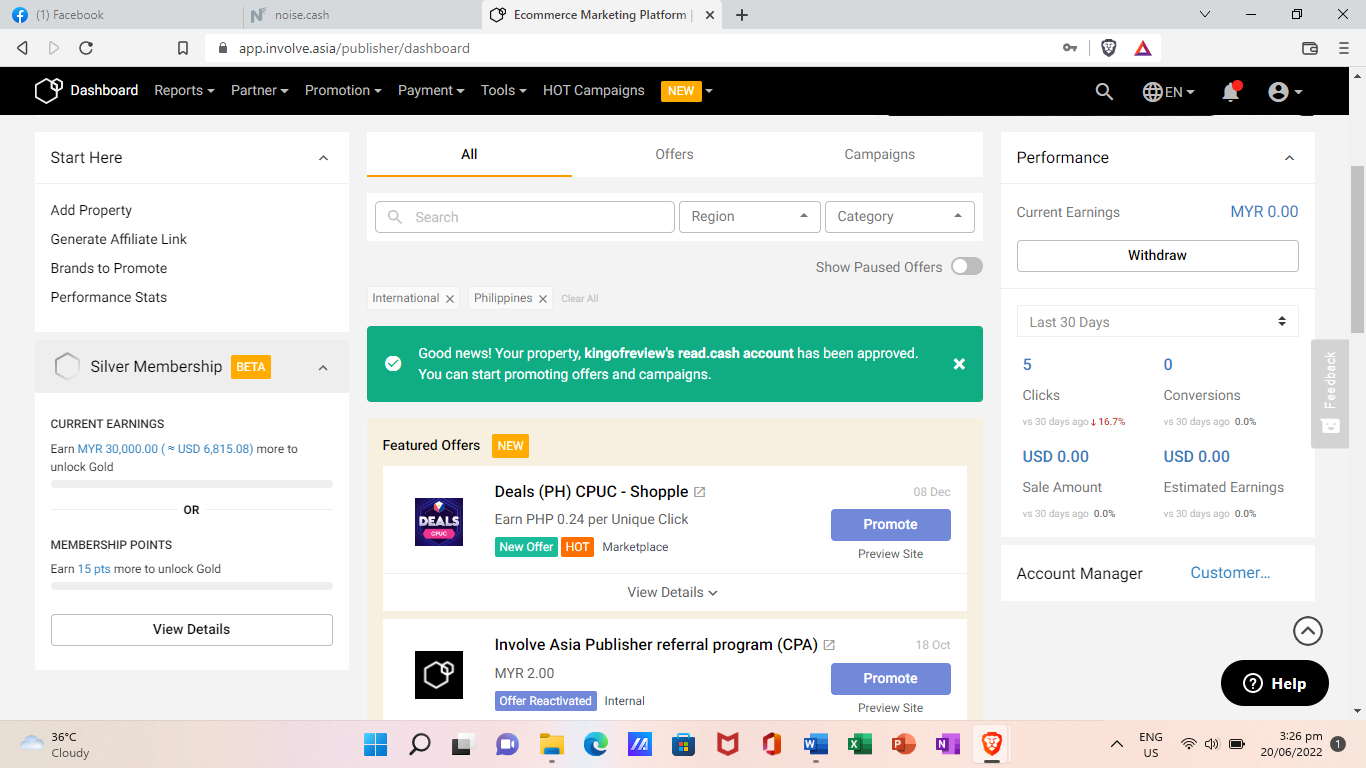Remove the Philippines filter tag
The height and width of the screenshot is (768, 1366).
(x=543, y=299)
